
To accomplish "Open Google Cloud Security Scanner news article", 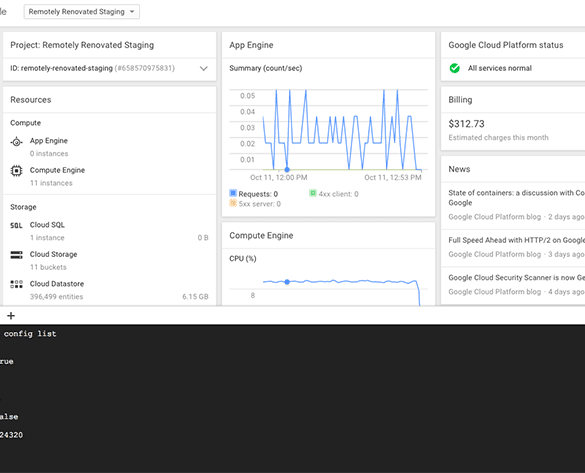I will 516,278.
